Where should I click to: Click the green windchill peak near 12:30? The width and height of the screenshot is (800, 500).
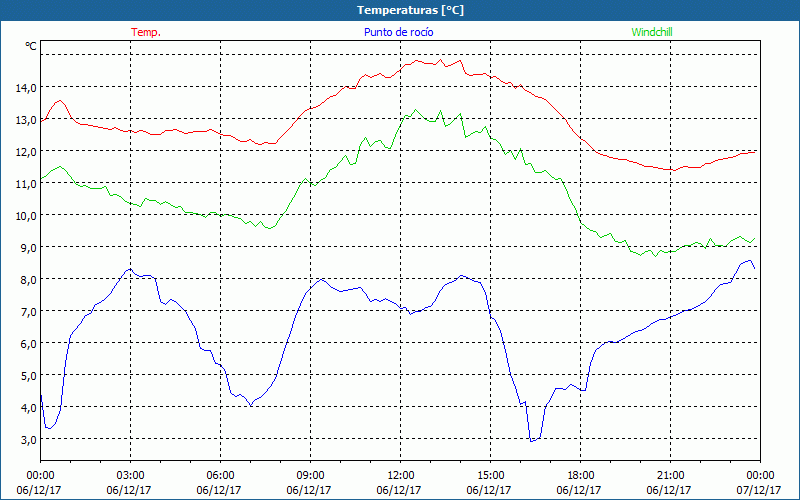415,110
